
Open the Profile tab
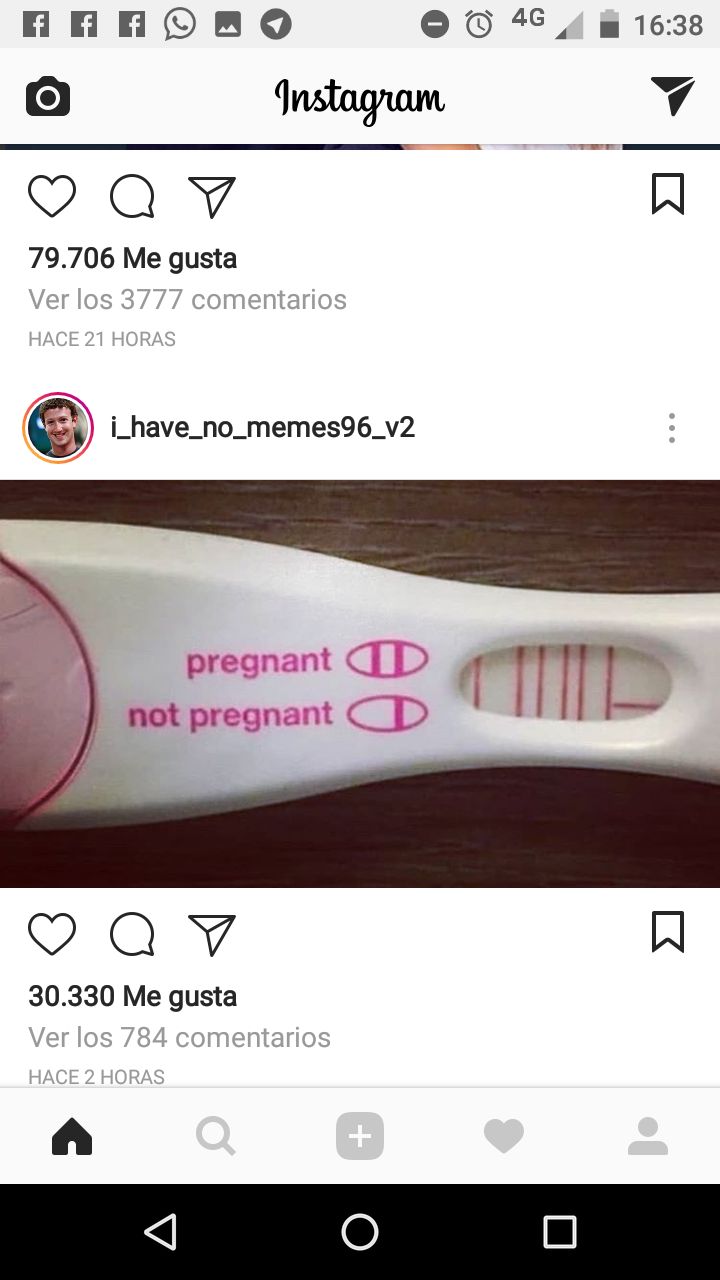[x=648, y=1136]
